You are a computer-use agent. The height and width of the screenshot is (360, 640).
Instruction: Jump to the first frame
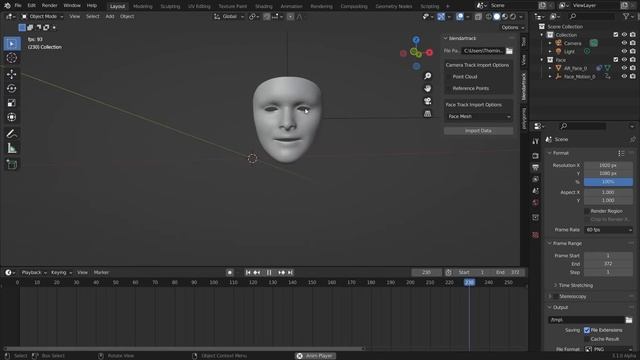[x=248, y=273]
